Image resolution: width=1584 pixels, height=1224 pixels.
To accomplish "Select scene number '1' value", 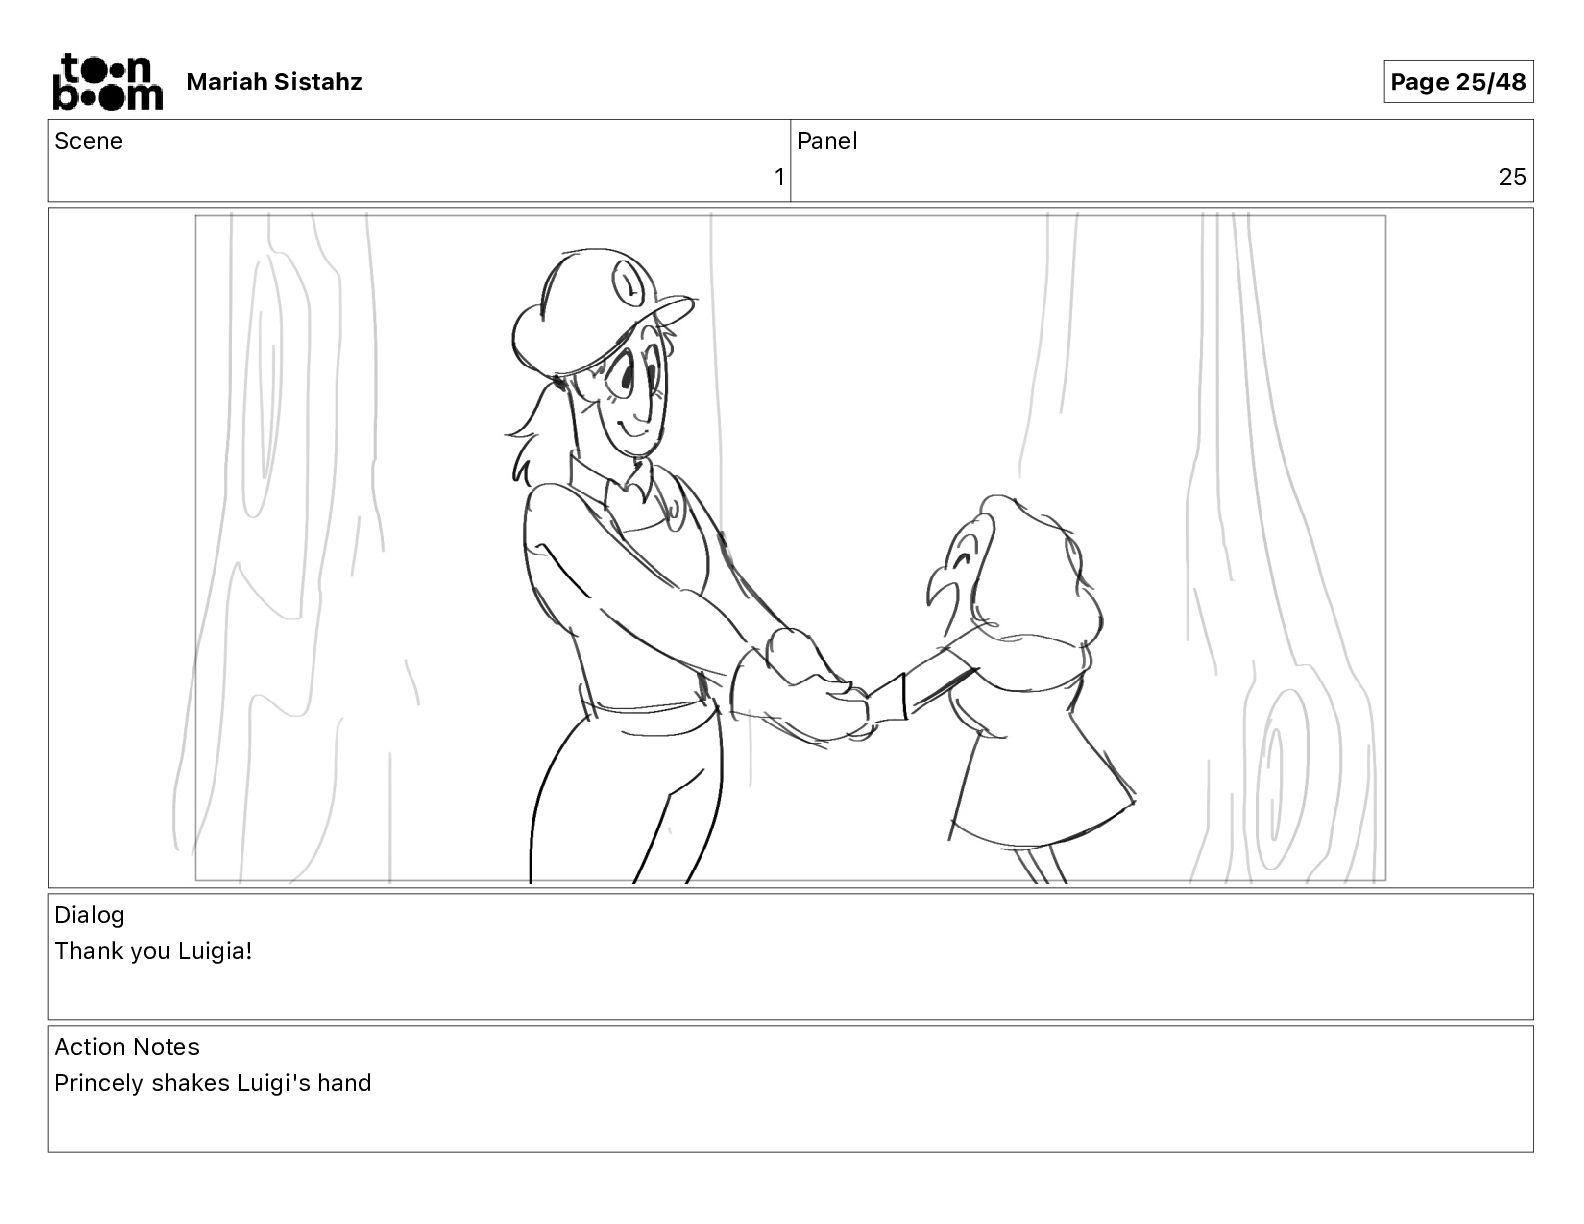I will click(779, 177).
